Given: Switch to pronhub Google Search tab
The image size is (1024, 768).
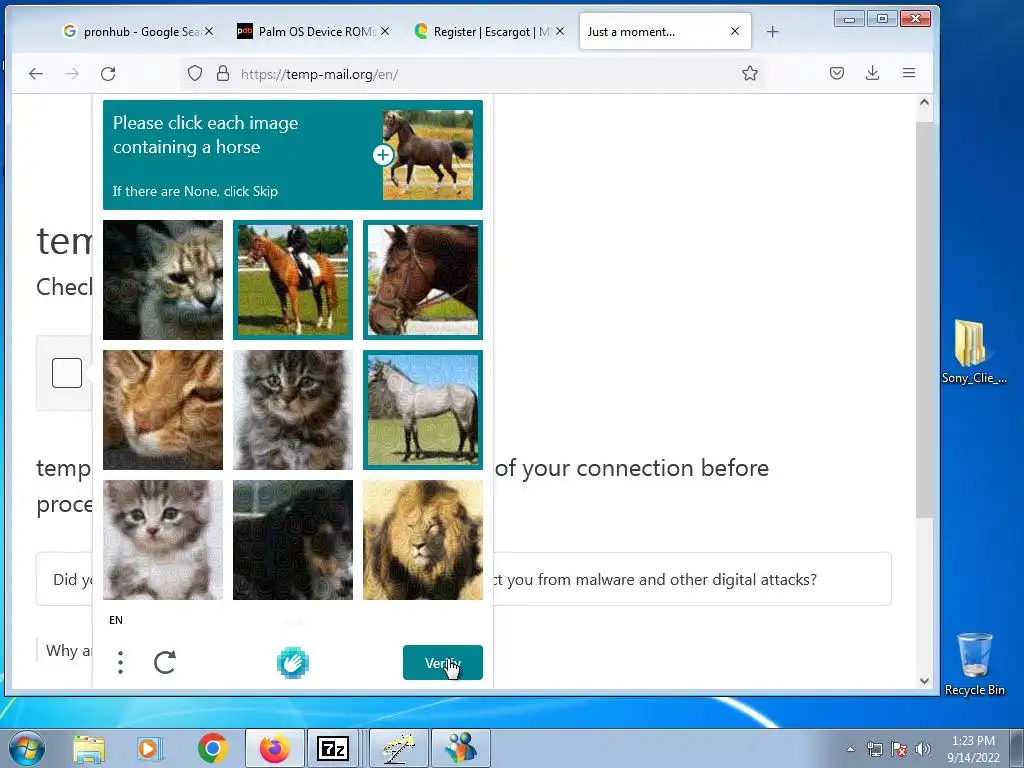Looking at the screenshot, I should click(x=138, y=31).
